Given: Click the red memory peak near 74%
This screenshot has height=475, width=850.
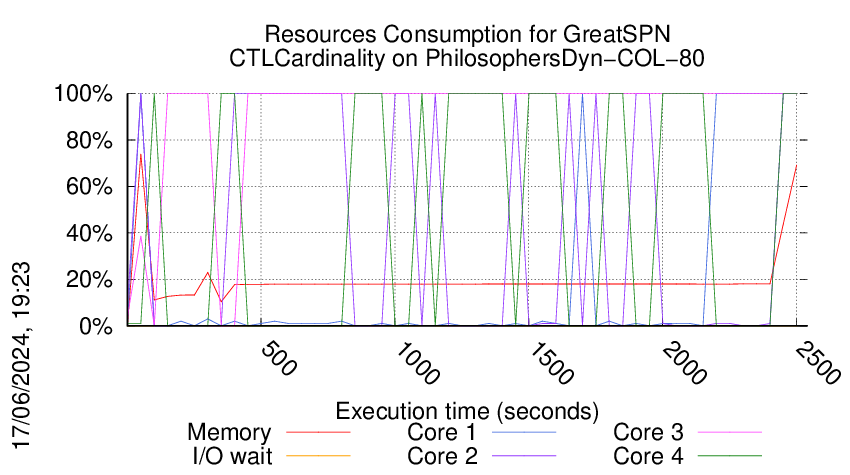Looking at the screenshot, I should (x=141, y=155).
